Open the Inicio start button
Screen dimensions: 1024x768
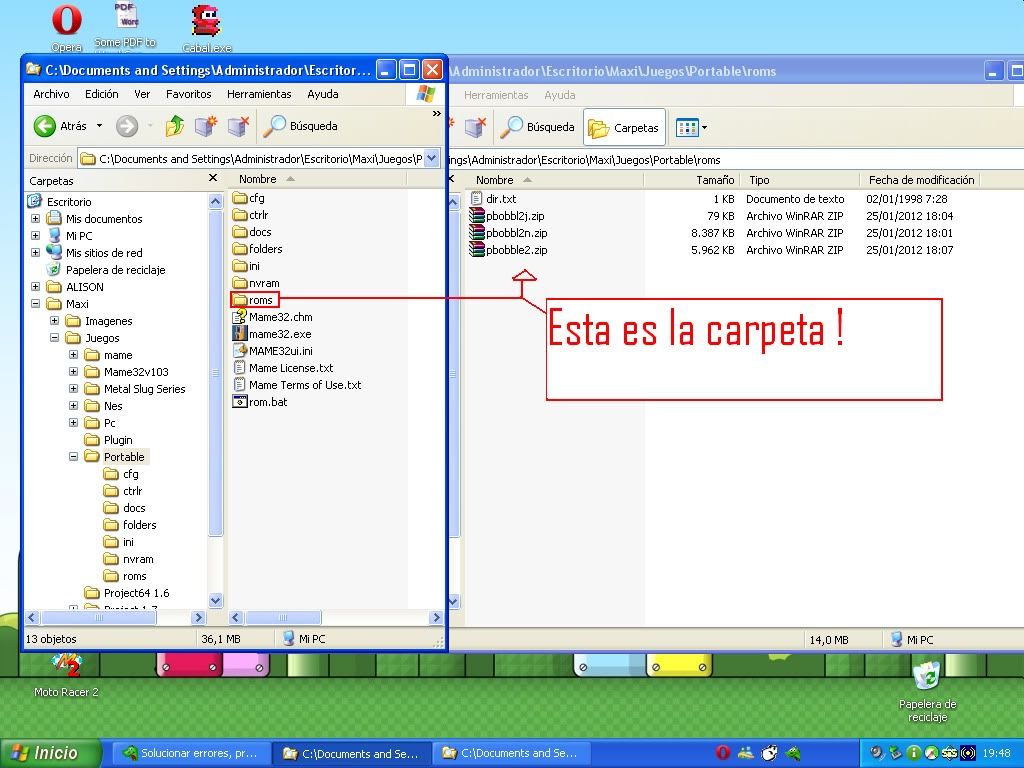pyautogui.click(x=51, y=753)
